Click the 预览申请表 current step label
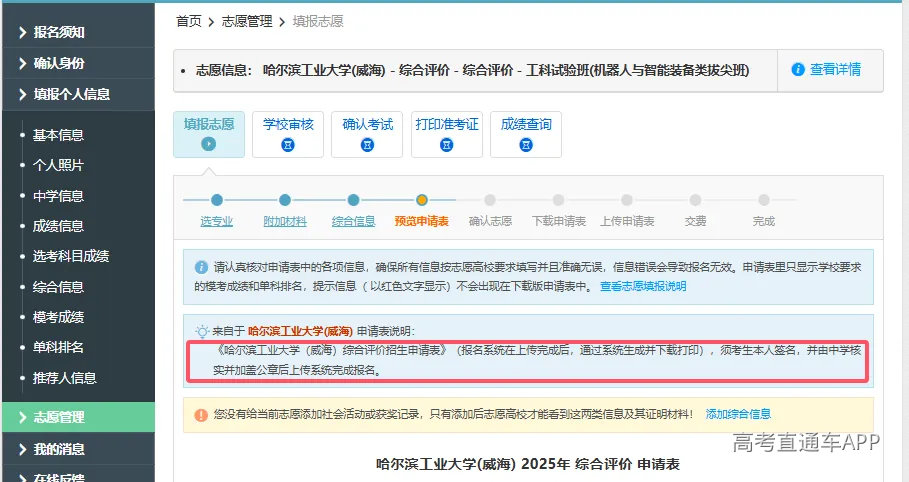The width and height of the screenshot is (909, 482). (421, 222)
